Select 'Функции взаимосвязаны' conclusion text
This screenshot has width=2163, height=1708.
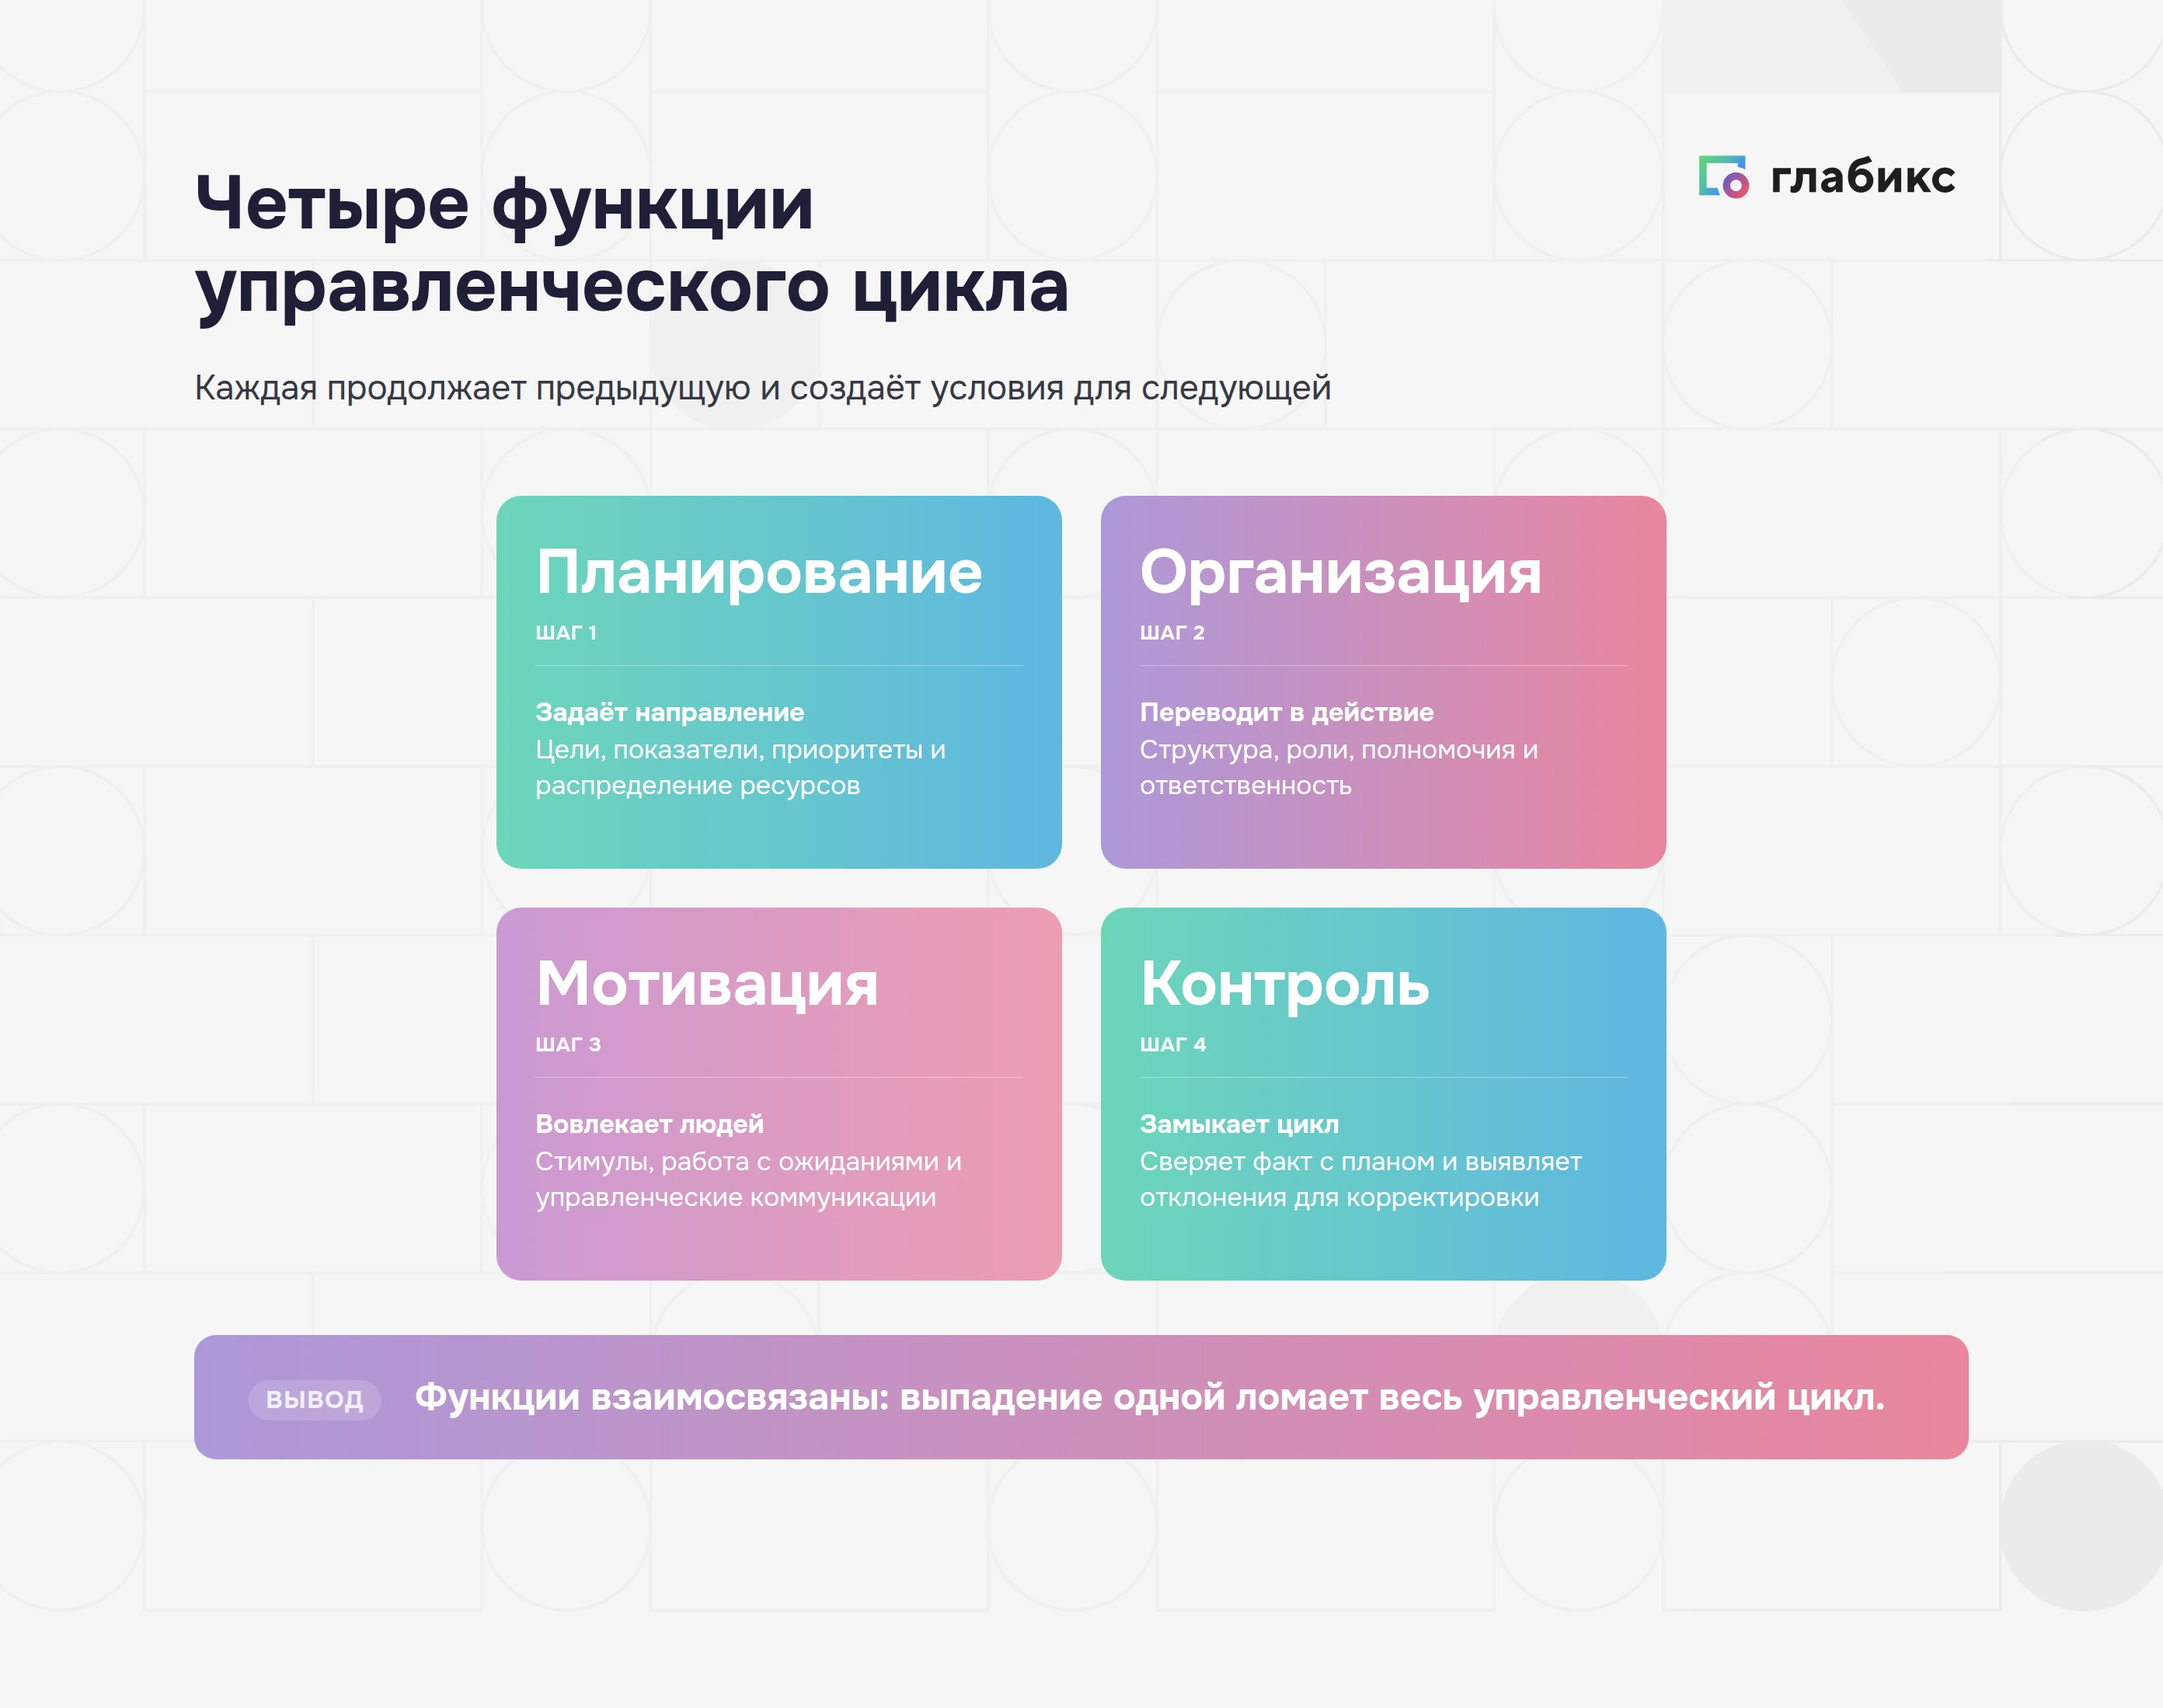(x=1150, y=1397)
